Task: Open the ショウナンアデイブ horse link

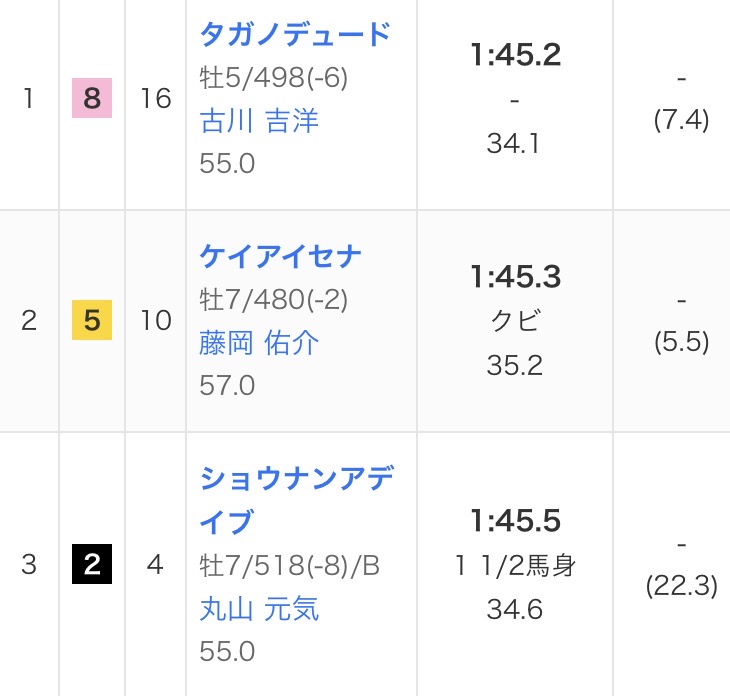Action: click(x=296, y=498)
